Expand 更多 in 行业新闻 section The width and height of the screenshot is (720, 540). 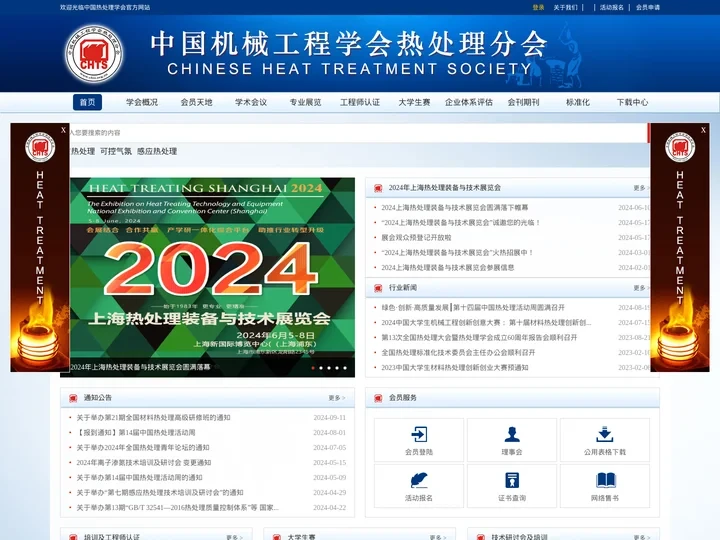[x=641, y=288]
